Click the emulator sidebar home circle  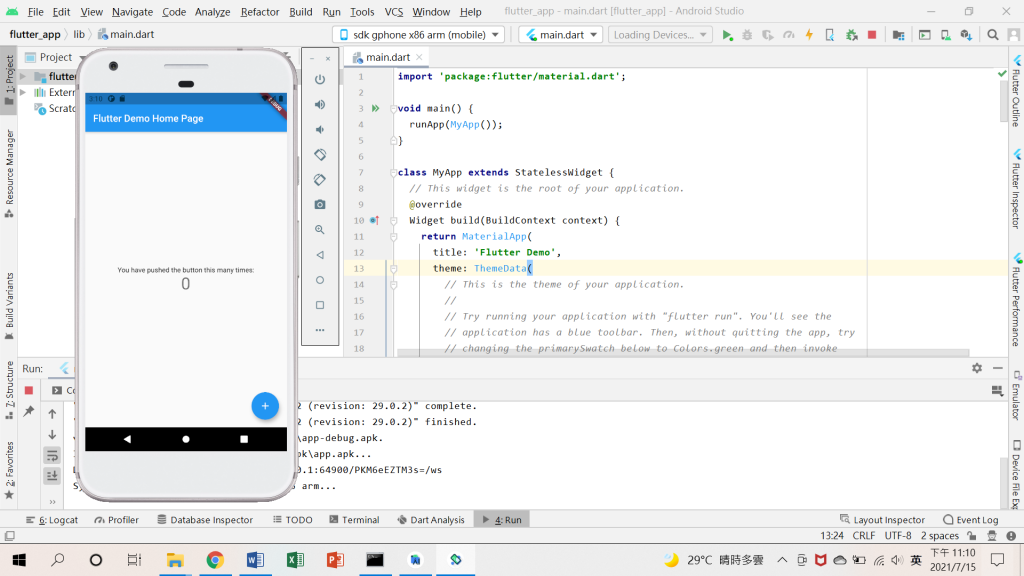point(320,280)
